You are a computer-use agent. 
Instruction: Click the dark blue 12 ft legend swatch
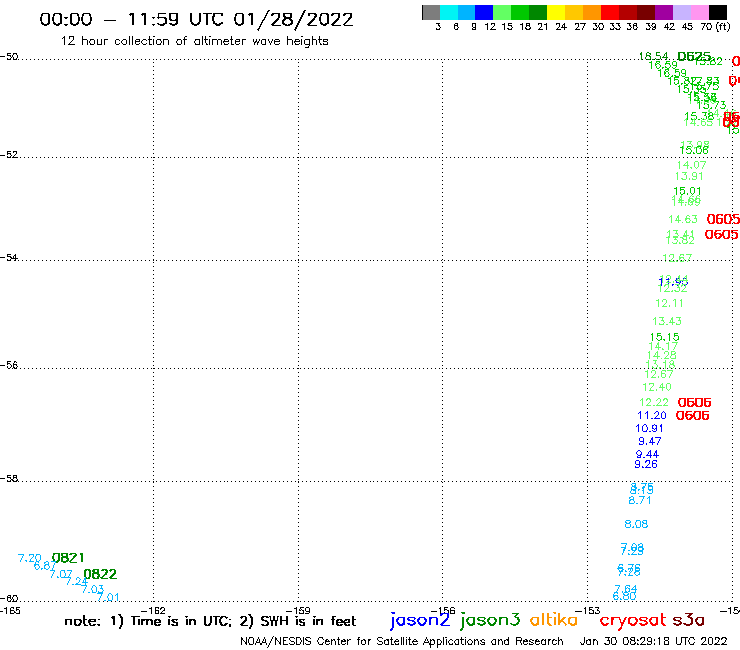tap(484, 12)
